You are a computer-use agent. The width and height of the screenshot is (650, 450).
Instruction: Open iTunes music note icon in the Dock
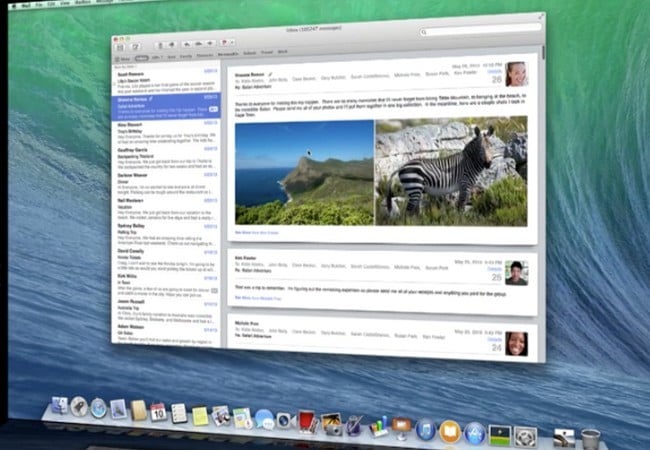pyautogui.click(x=426, y=429)
